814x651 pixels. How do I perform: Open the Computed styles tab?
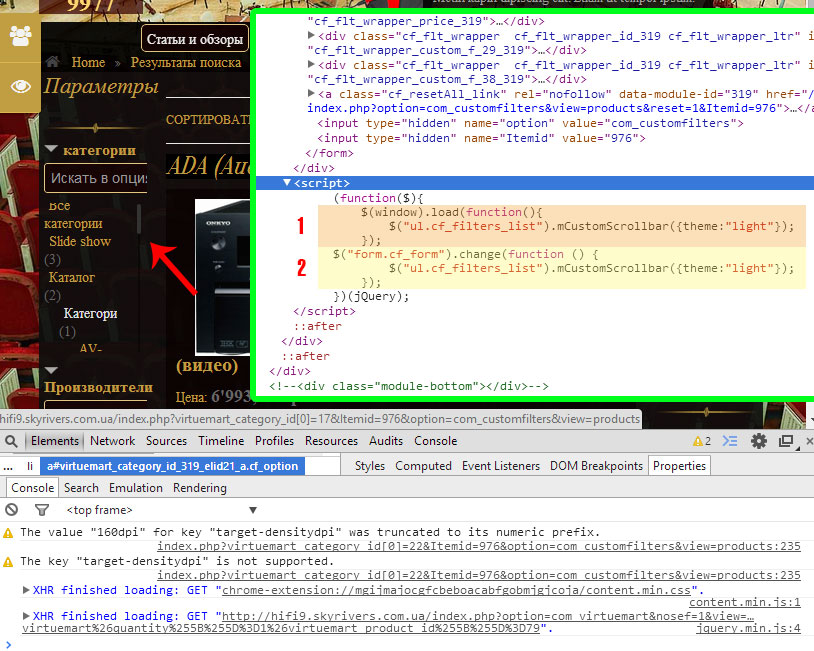click(x=422, y=466)
